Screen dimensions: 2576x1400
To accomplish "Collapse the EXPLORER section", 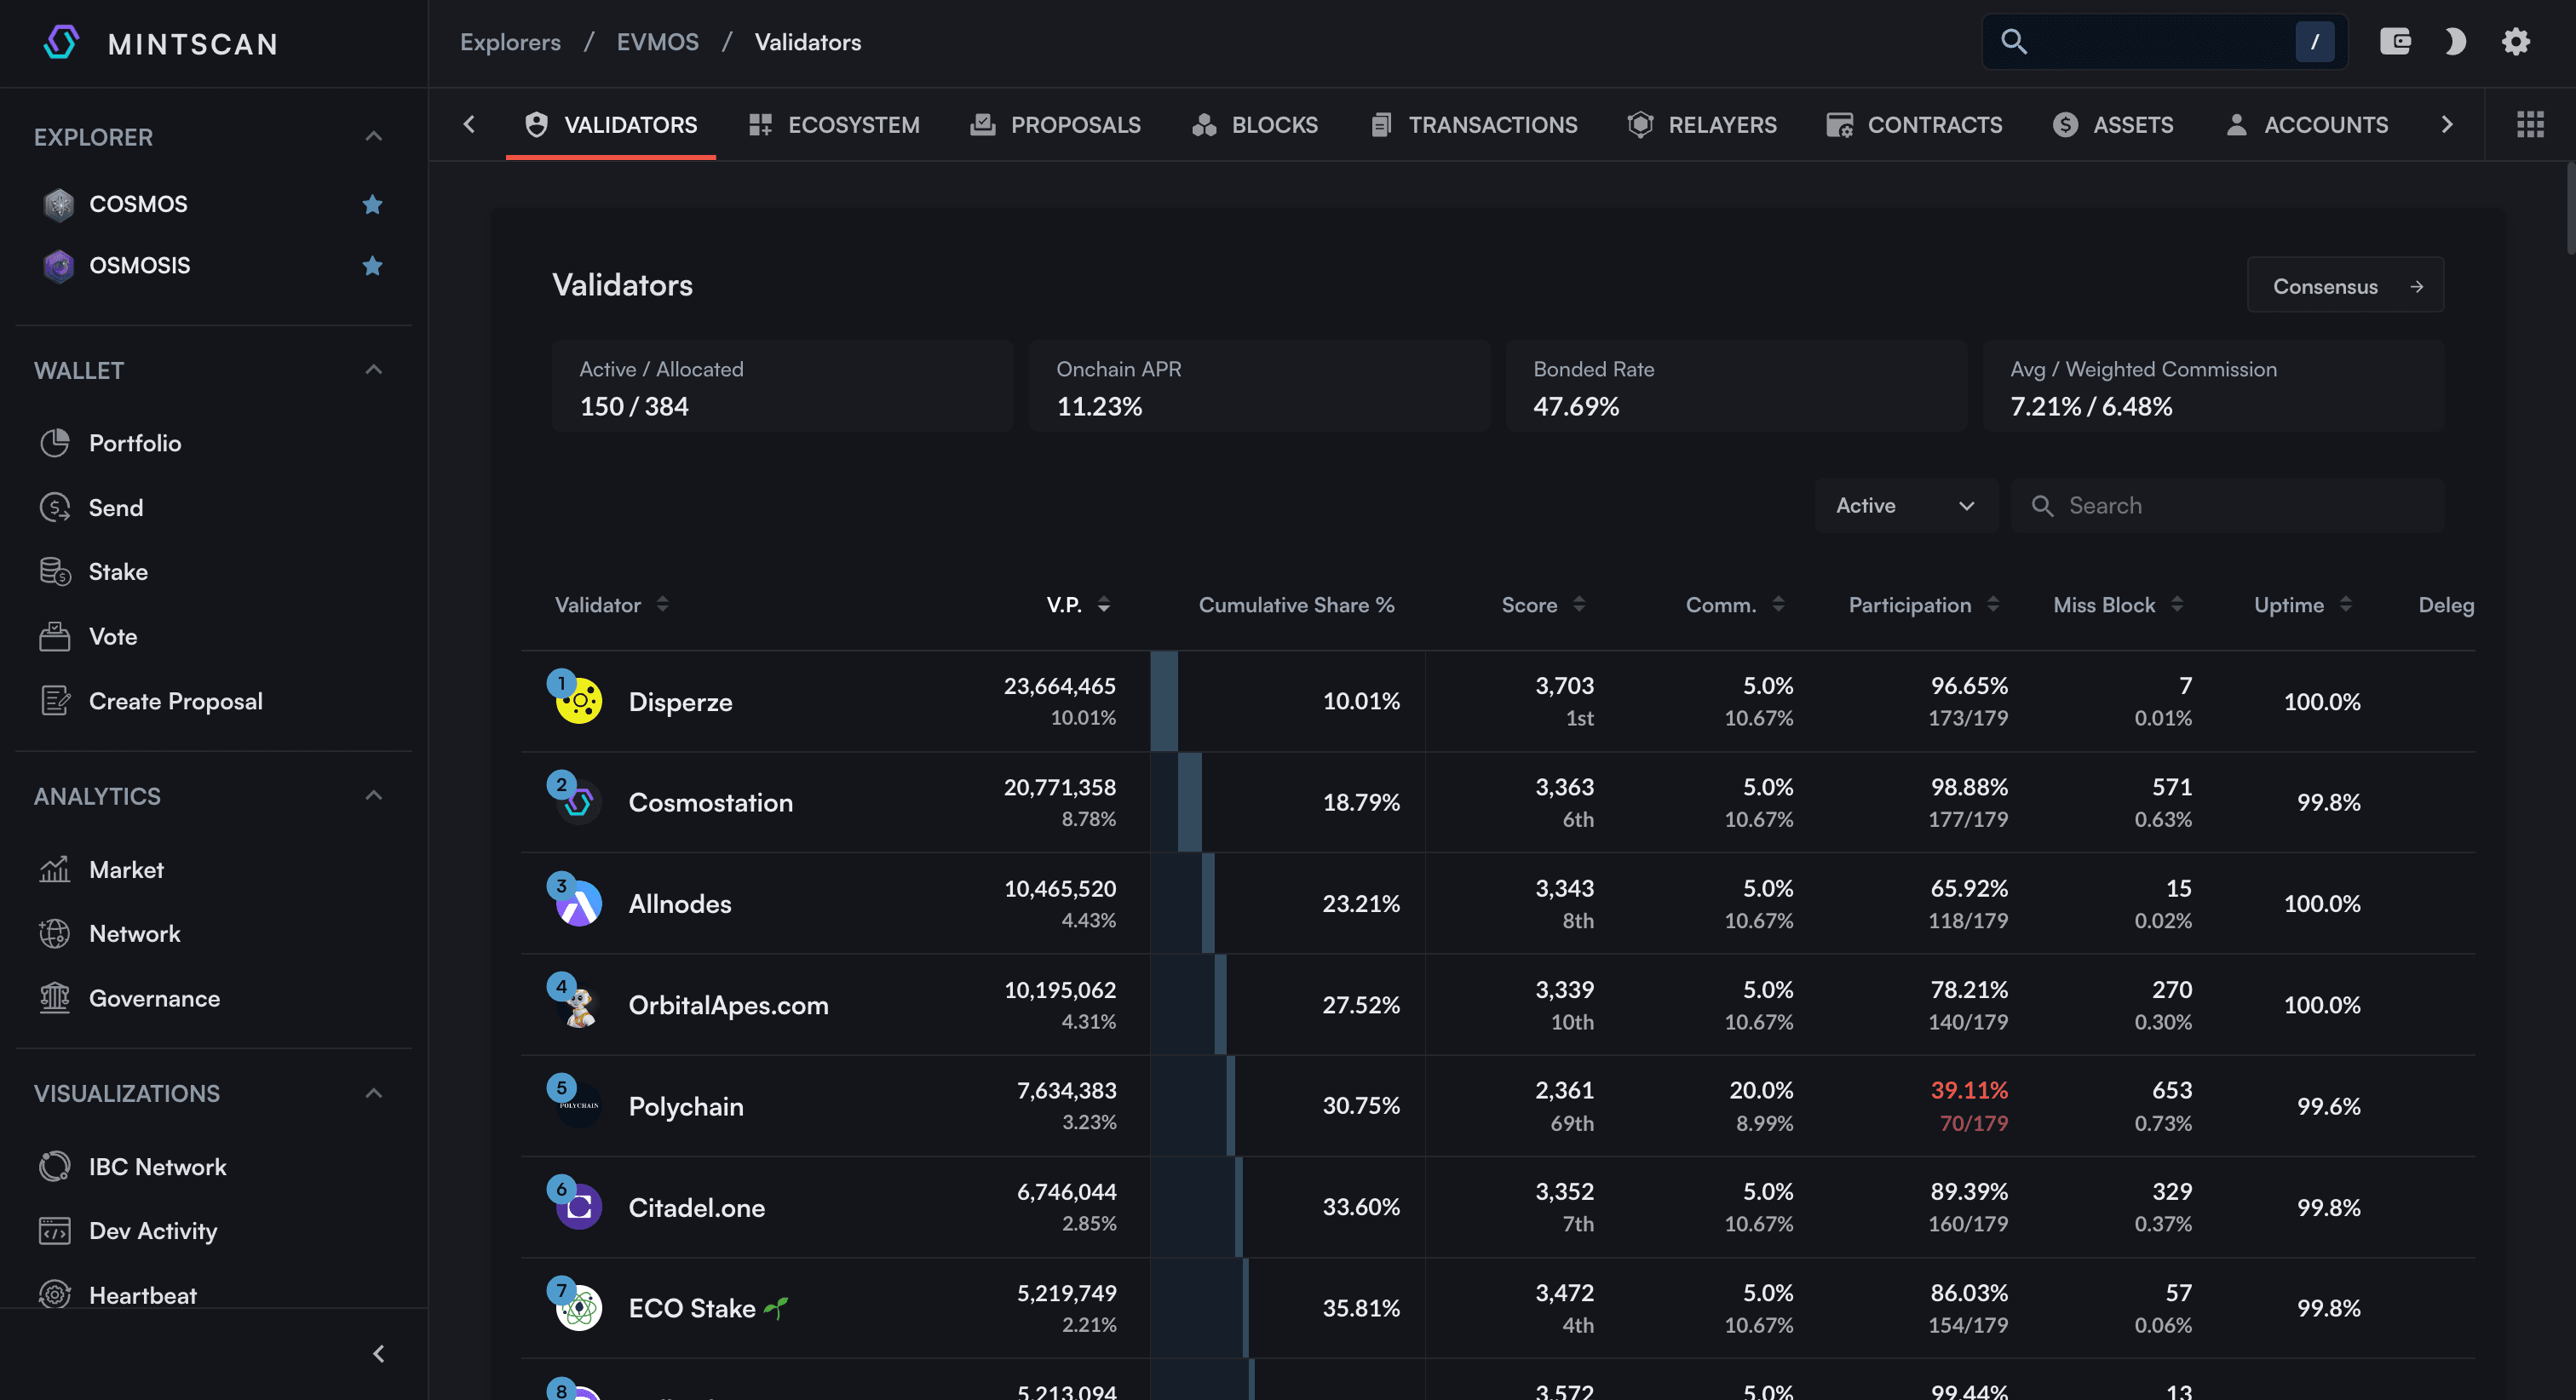I will point(374,137).
